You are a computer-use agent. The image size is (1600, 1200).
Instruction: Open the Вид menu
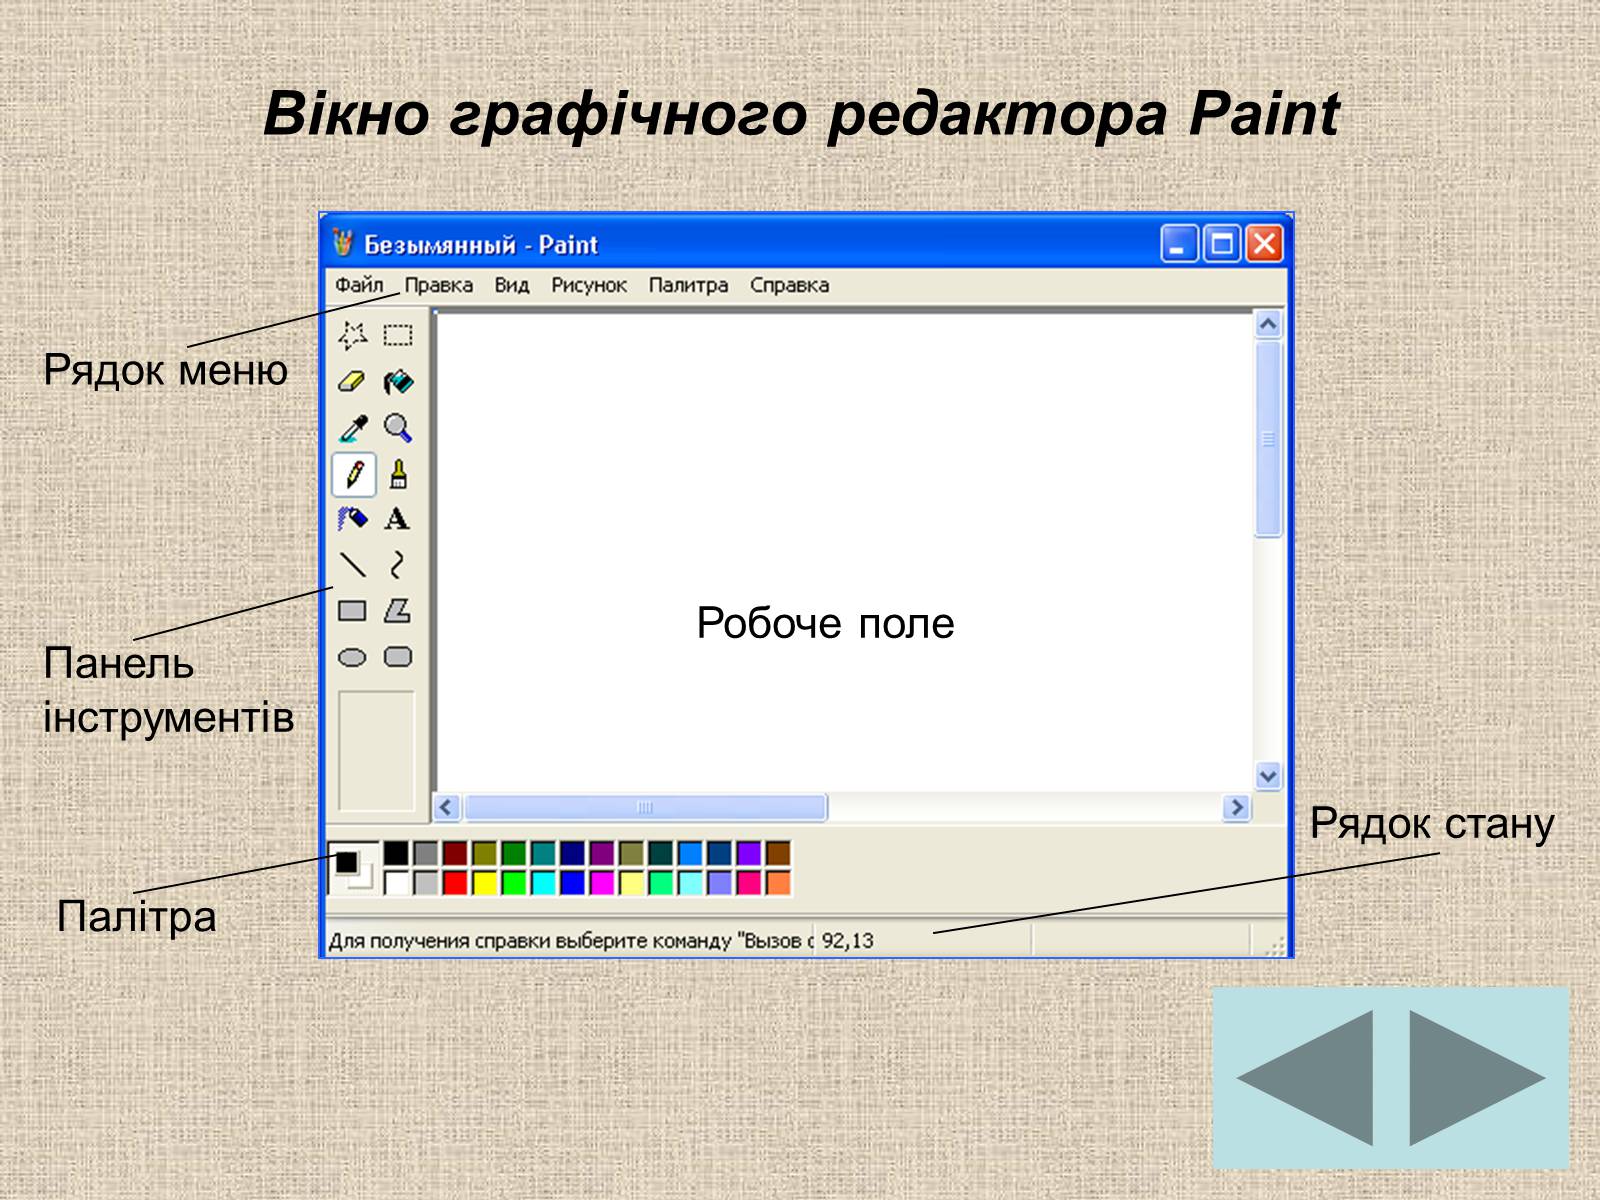coord(511,285)
